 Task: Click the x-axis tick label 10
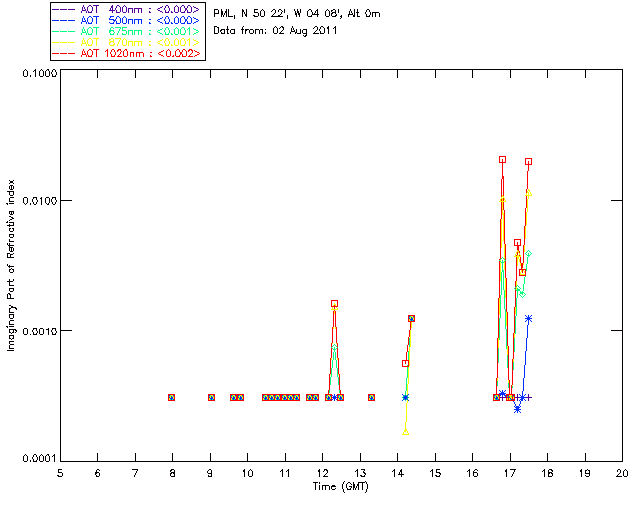pyautogui.click(x=247, y=473)
